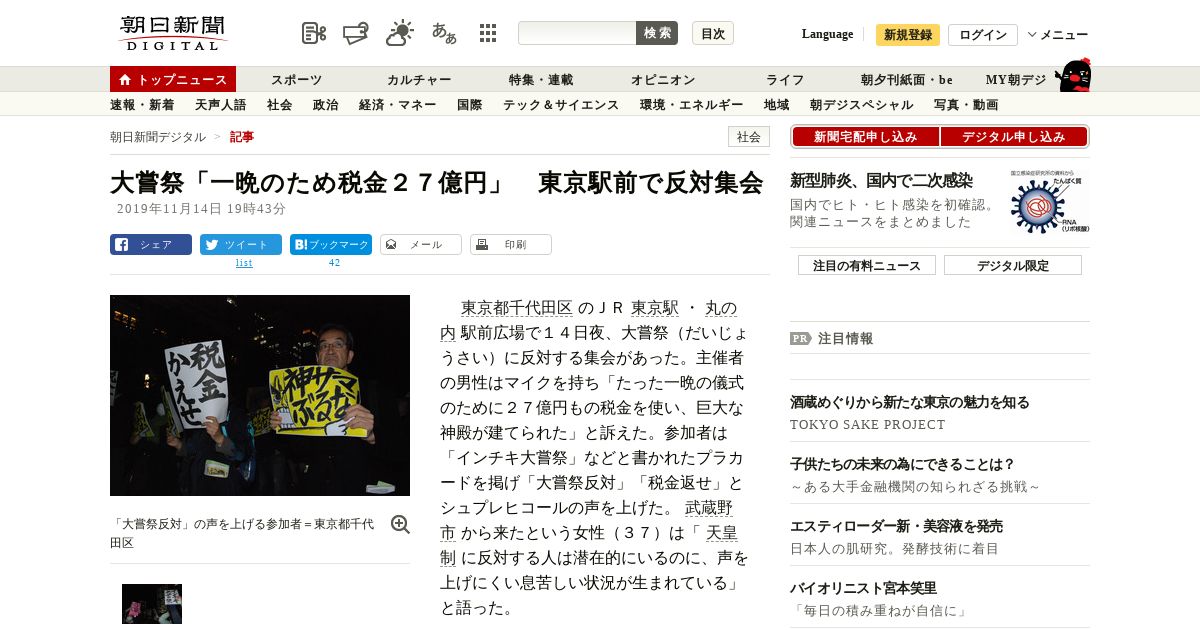Open the coronavirus illustration thumbnail
The width and height of the screenshot is (1200, 630).
click(x=1049, y=203)
